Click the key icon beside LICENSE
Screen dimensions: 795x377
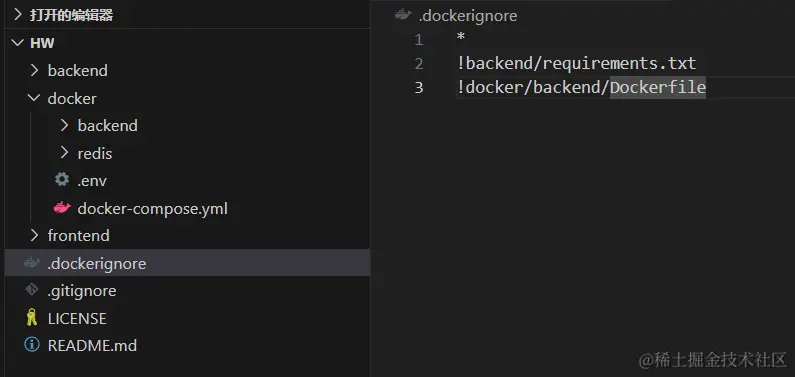coord(31,318)
